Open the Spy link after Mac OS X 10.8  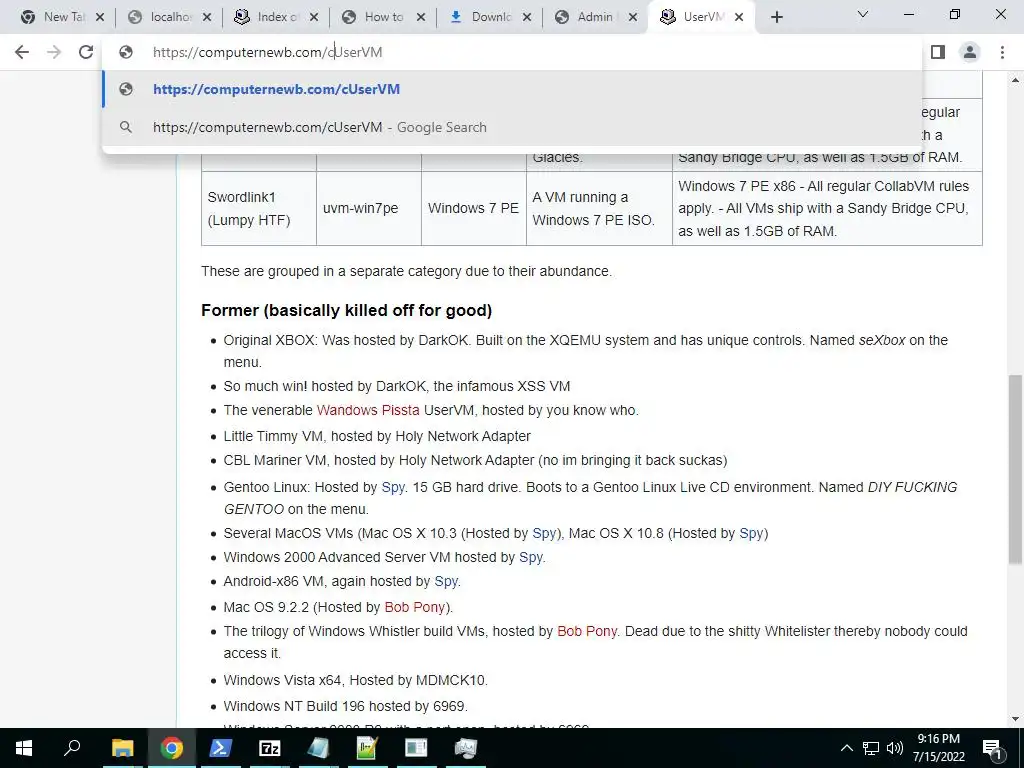(751, 533)
